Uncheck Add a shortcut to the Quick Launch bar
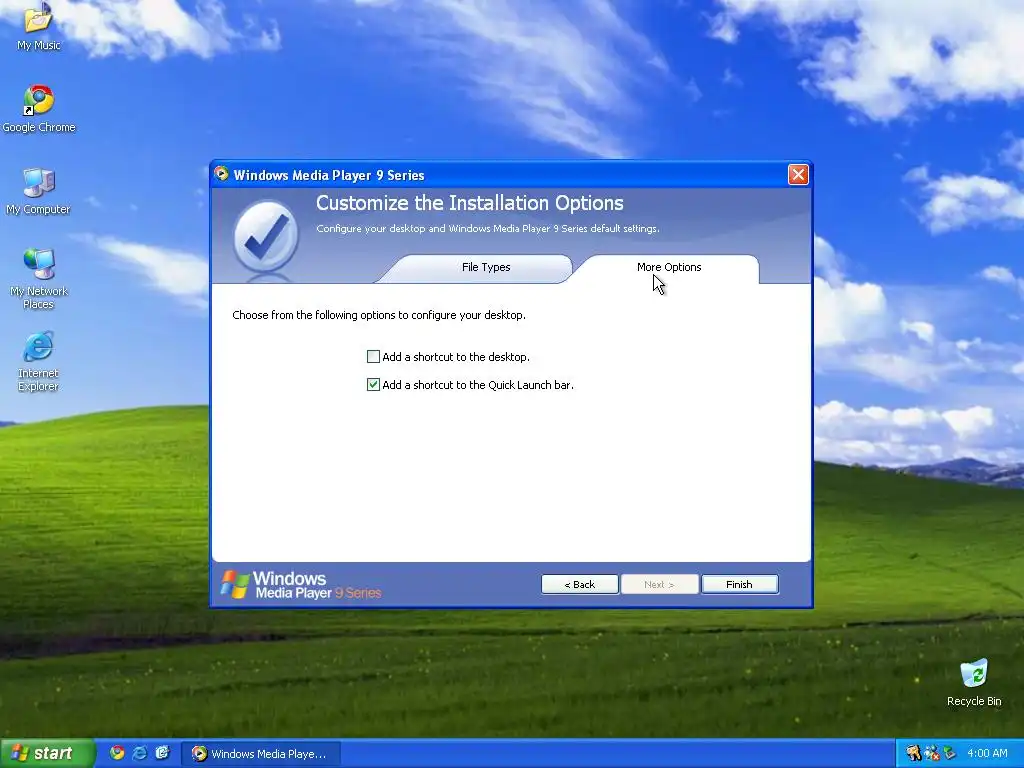Image resolution: width=1024 pixels, height=768 pixels. pos(373,385)
